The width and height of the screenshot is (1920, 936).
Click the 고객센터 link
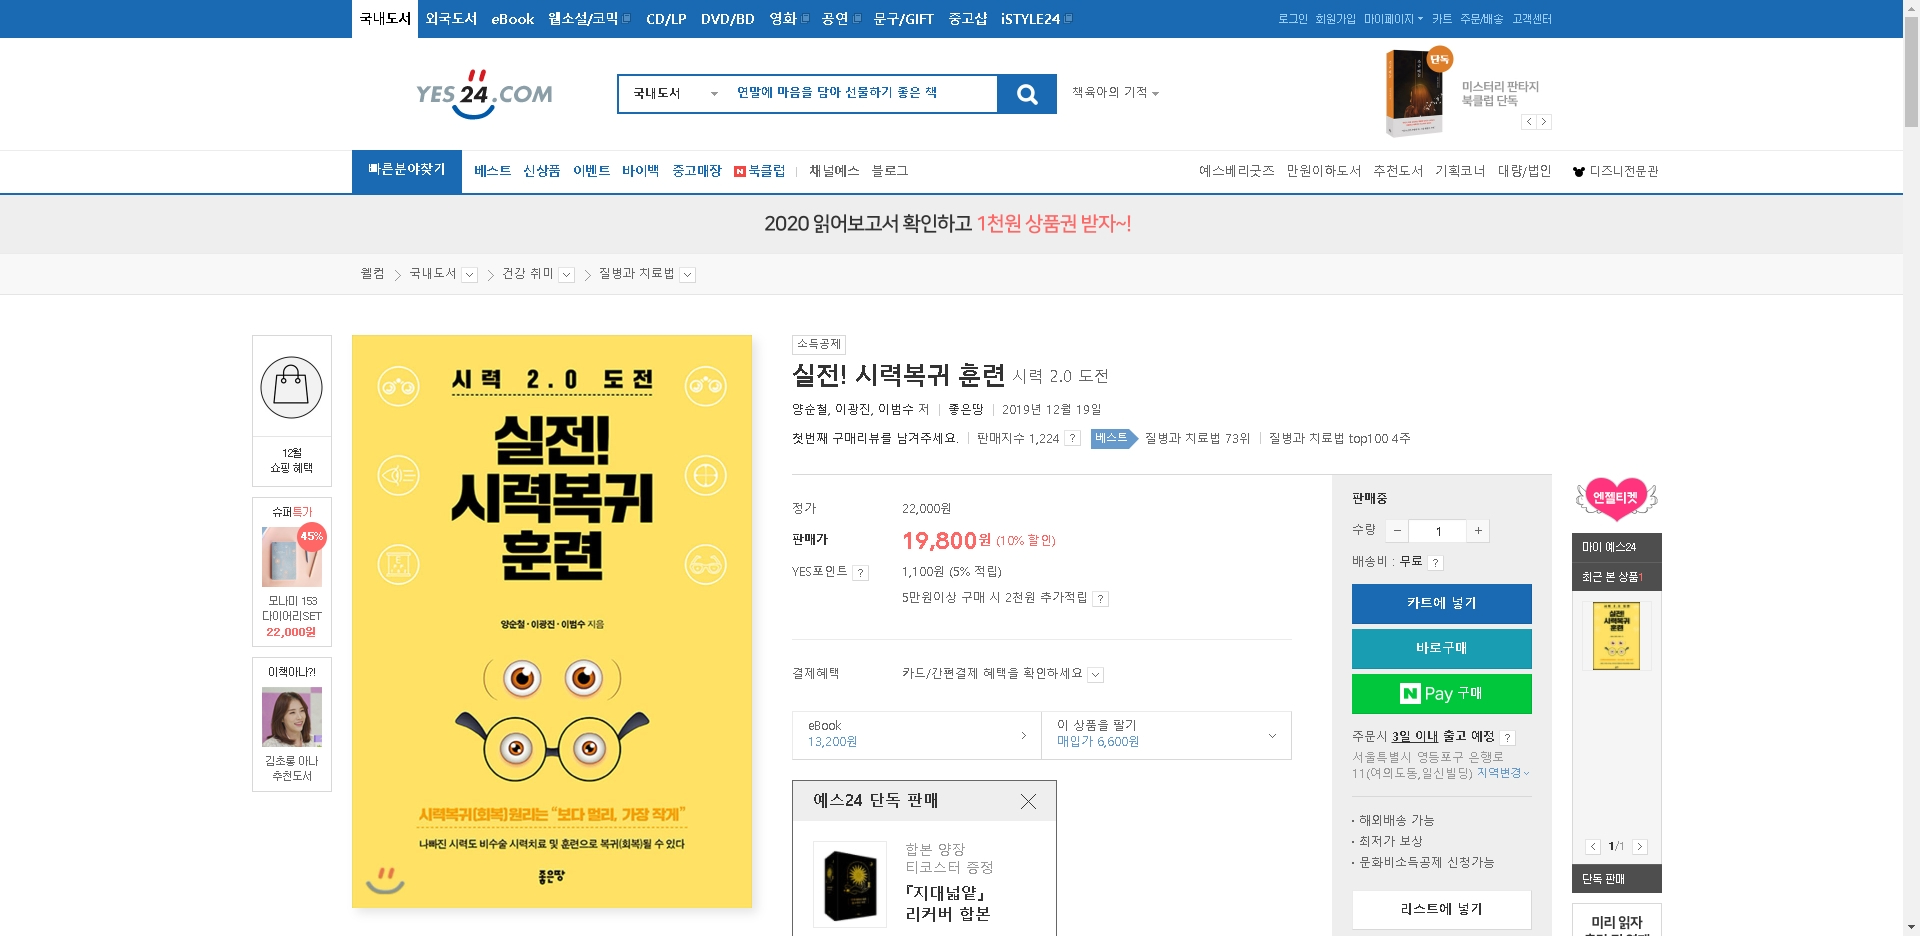pos(1532,19)
